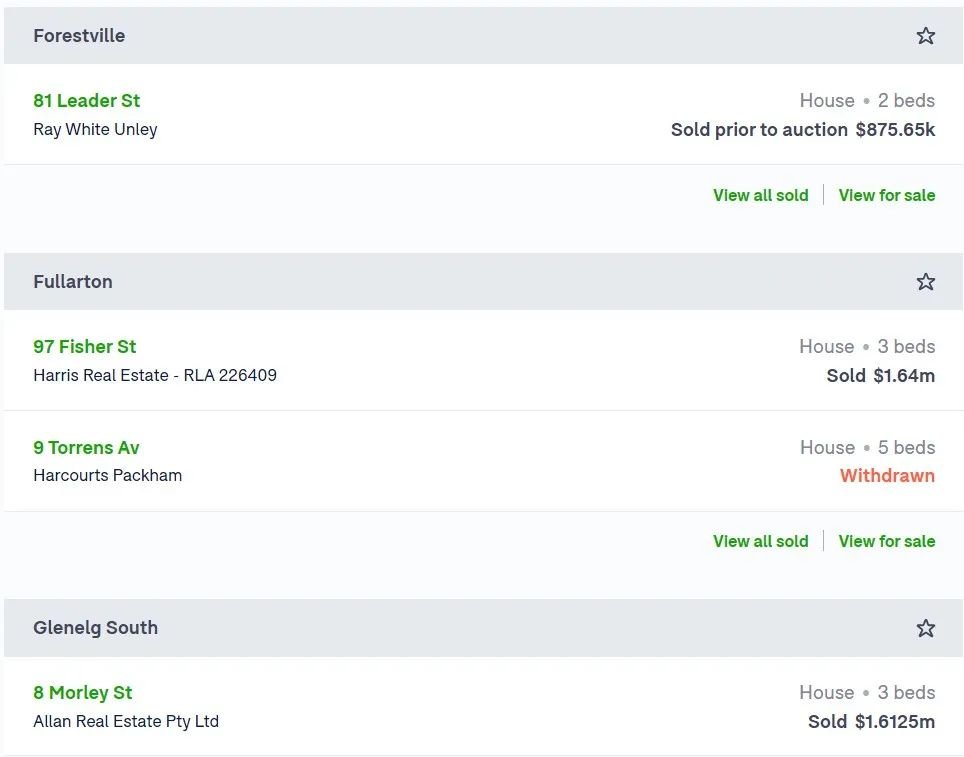View the 9 Torrens Av listing
The width and height of the screenshot is (964, 757).
coord(86,447)
